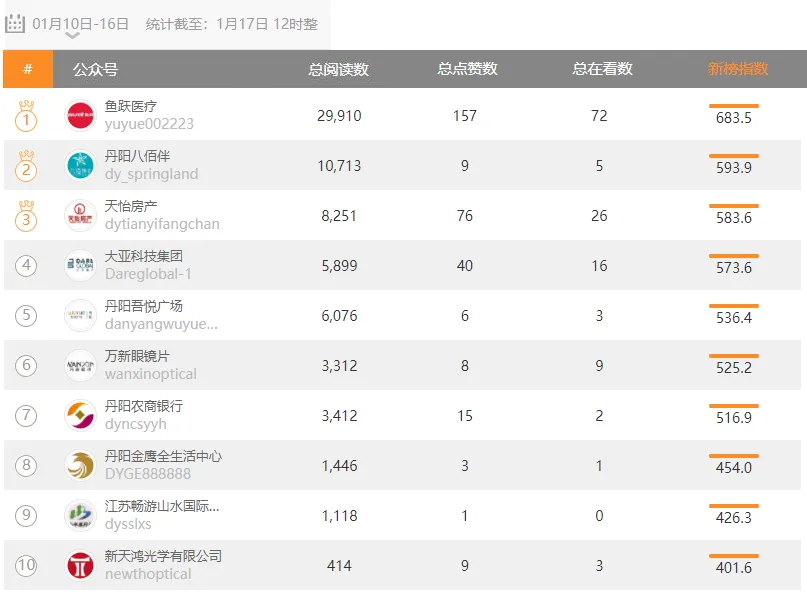Open the 鱼跃医疗 account avatar

80,115
